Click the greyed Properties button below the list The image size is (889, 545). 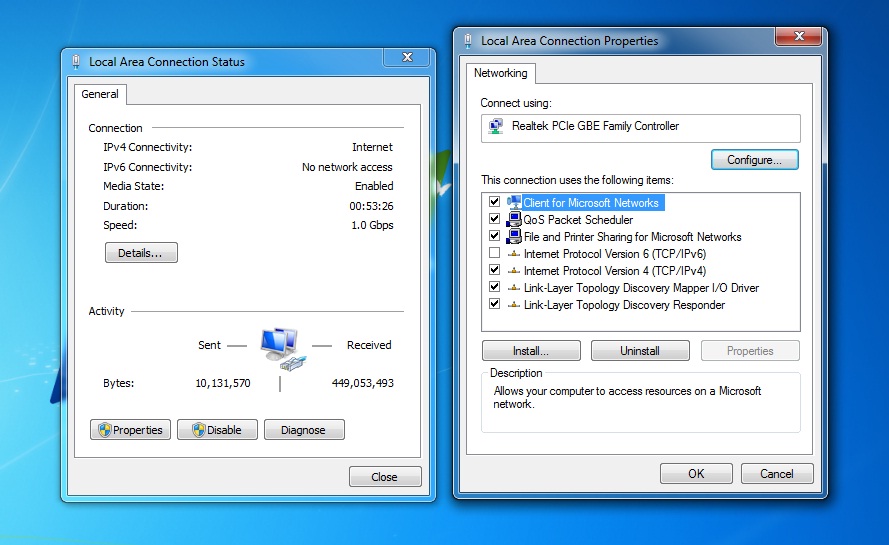click(x=750, y=351)
